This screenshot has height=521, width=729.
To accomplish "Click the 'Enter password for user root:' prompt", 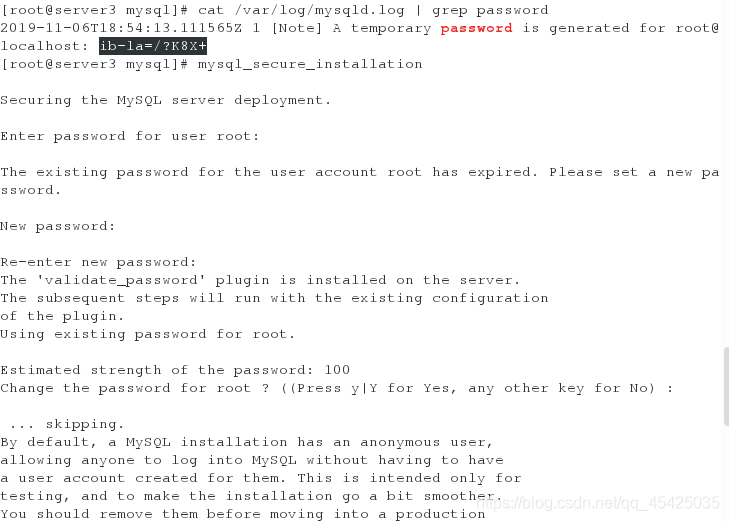I will click(130, 136).
